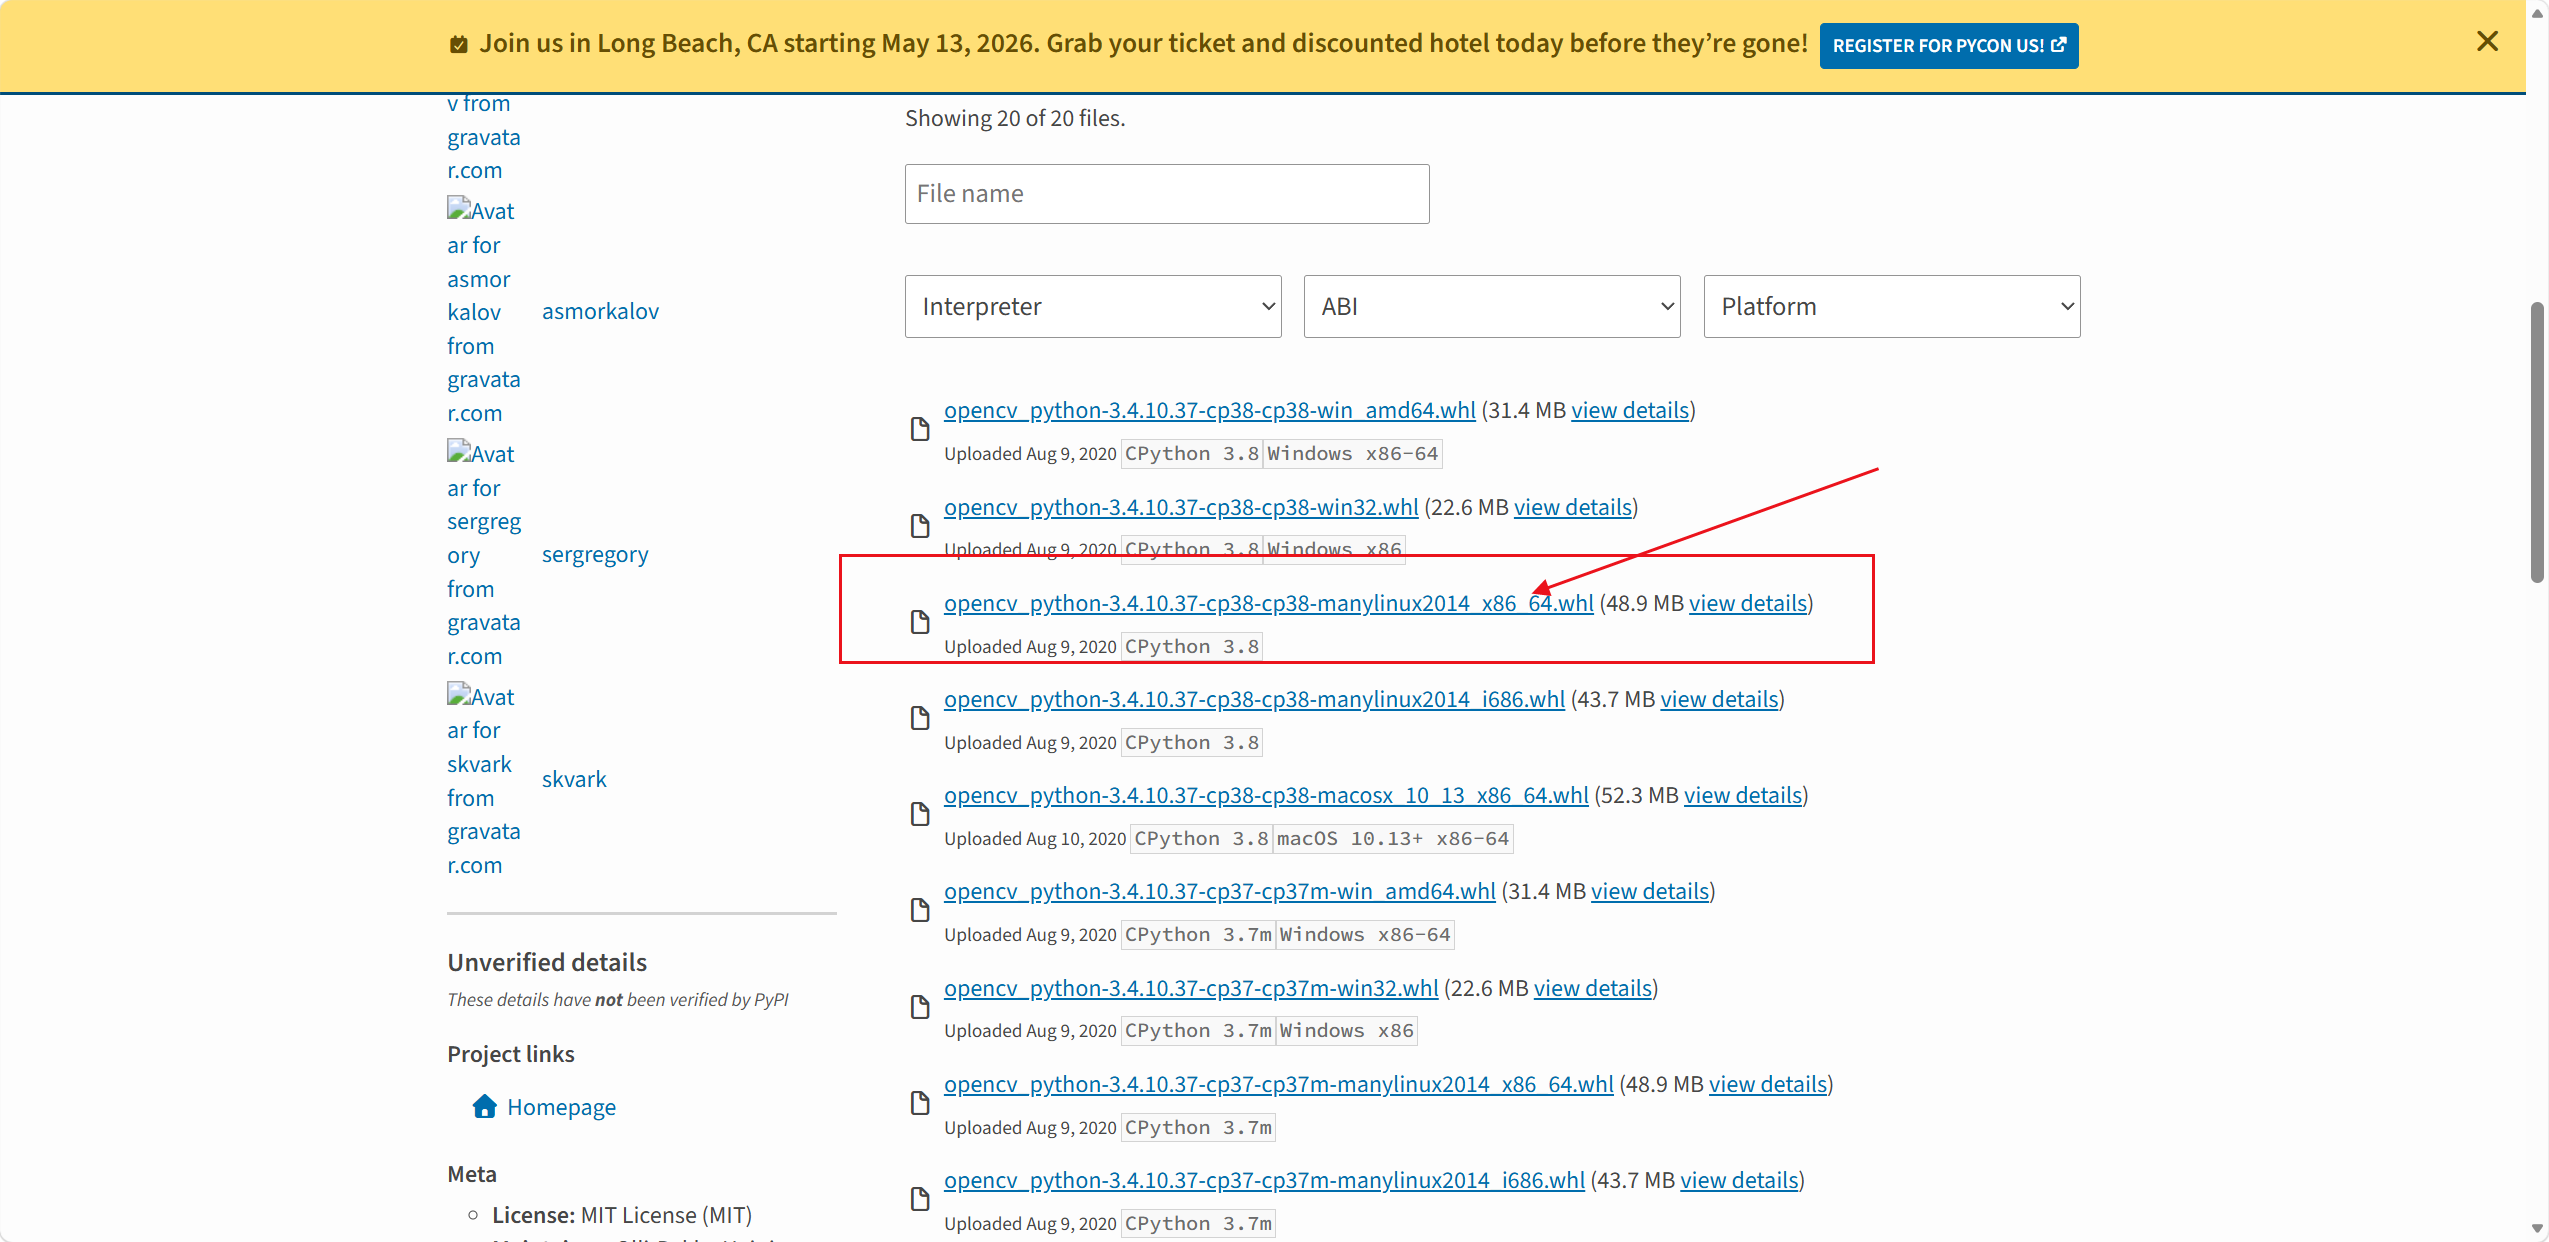View details for cp37m manylinux2014_x86_64.whl
Screen dimensions: 2549x1242
point(1768,1084)
